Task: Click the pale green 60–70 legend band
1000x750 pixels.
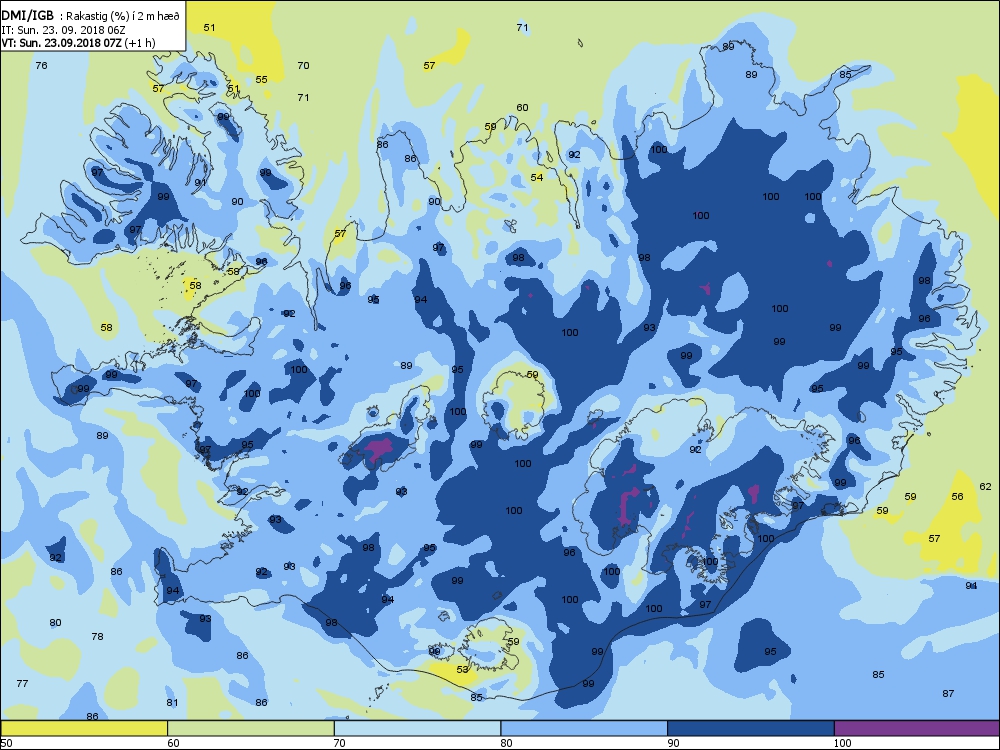Action: 251,728
